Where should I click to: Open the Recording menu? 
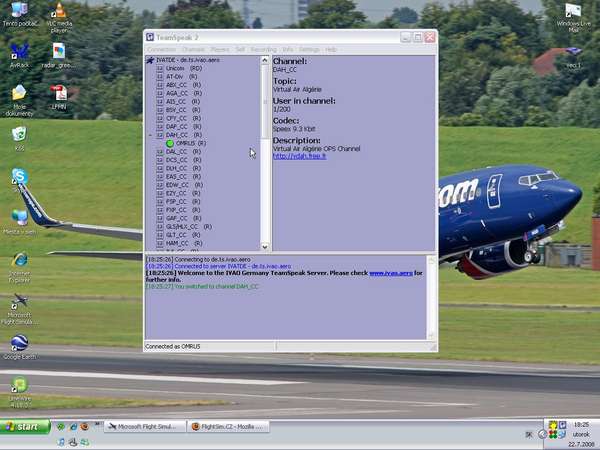click(x=264, y=50)
